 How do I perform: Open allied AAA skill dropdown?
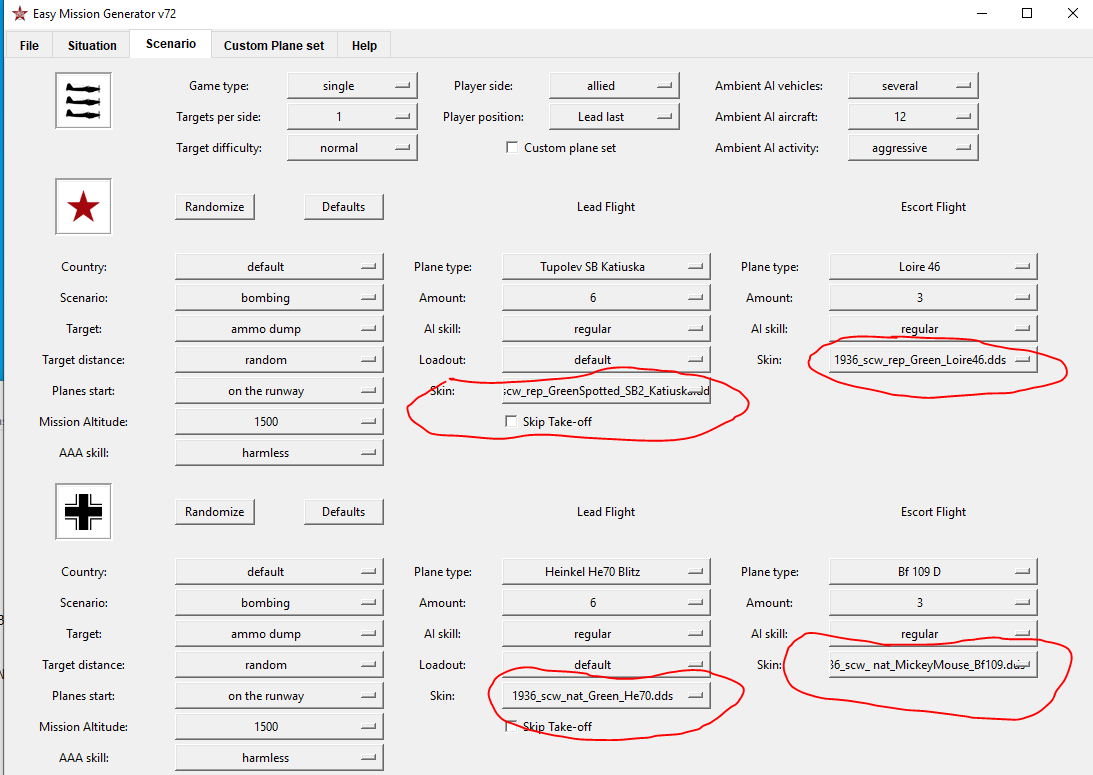(x=279, y=453)
